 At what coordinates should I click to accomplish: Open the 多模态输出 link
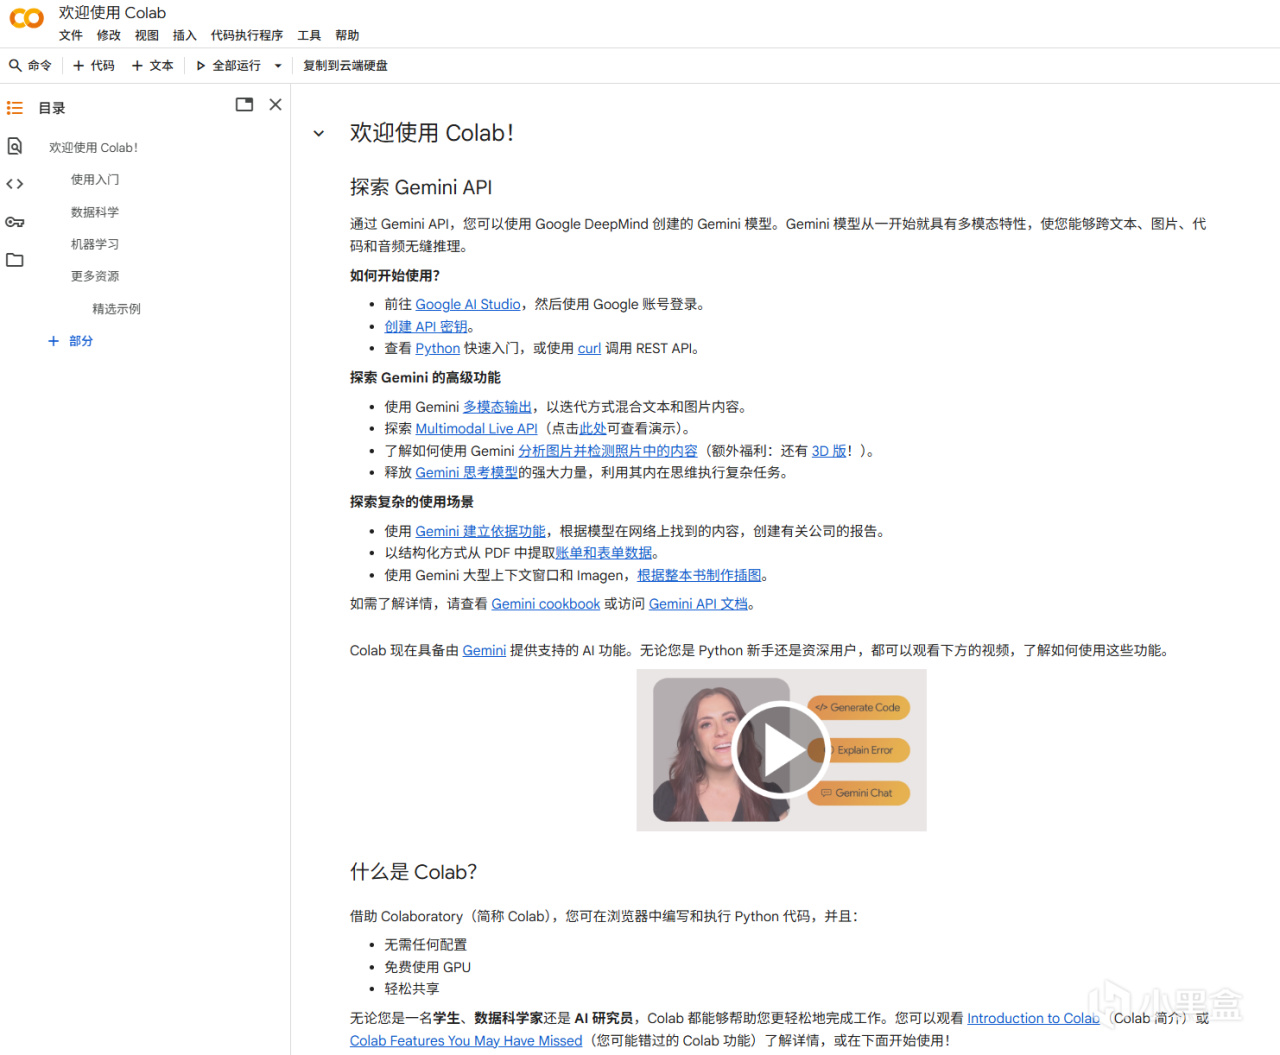[x=497, y=407]
